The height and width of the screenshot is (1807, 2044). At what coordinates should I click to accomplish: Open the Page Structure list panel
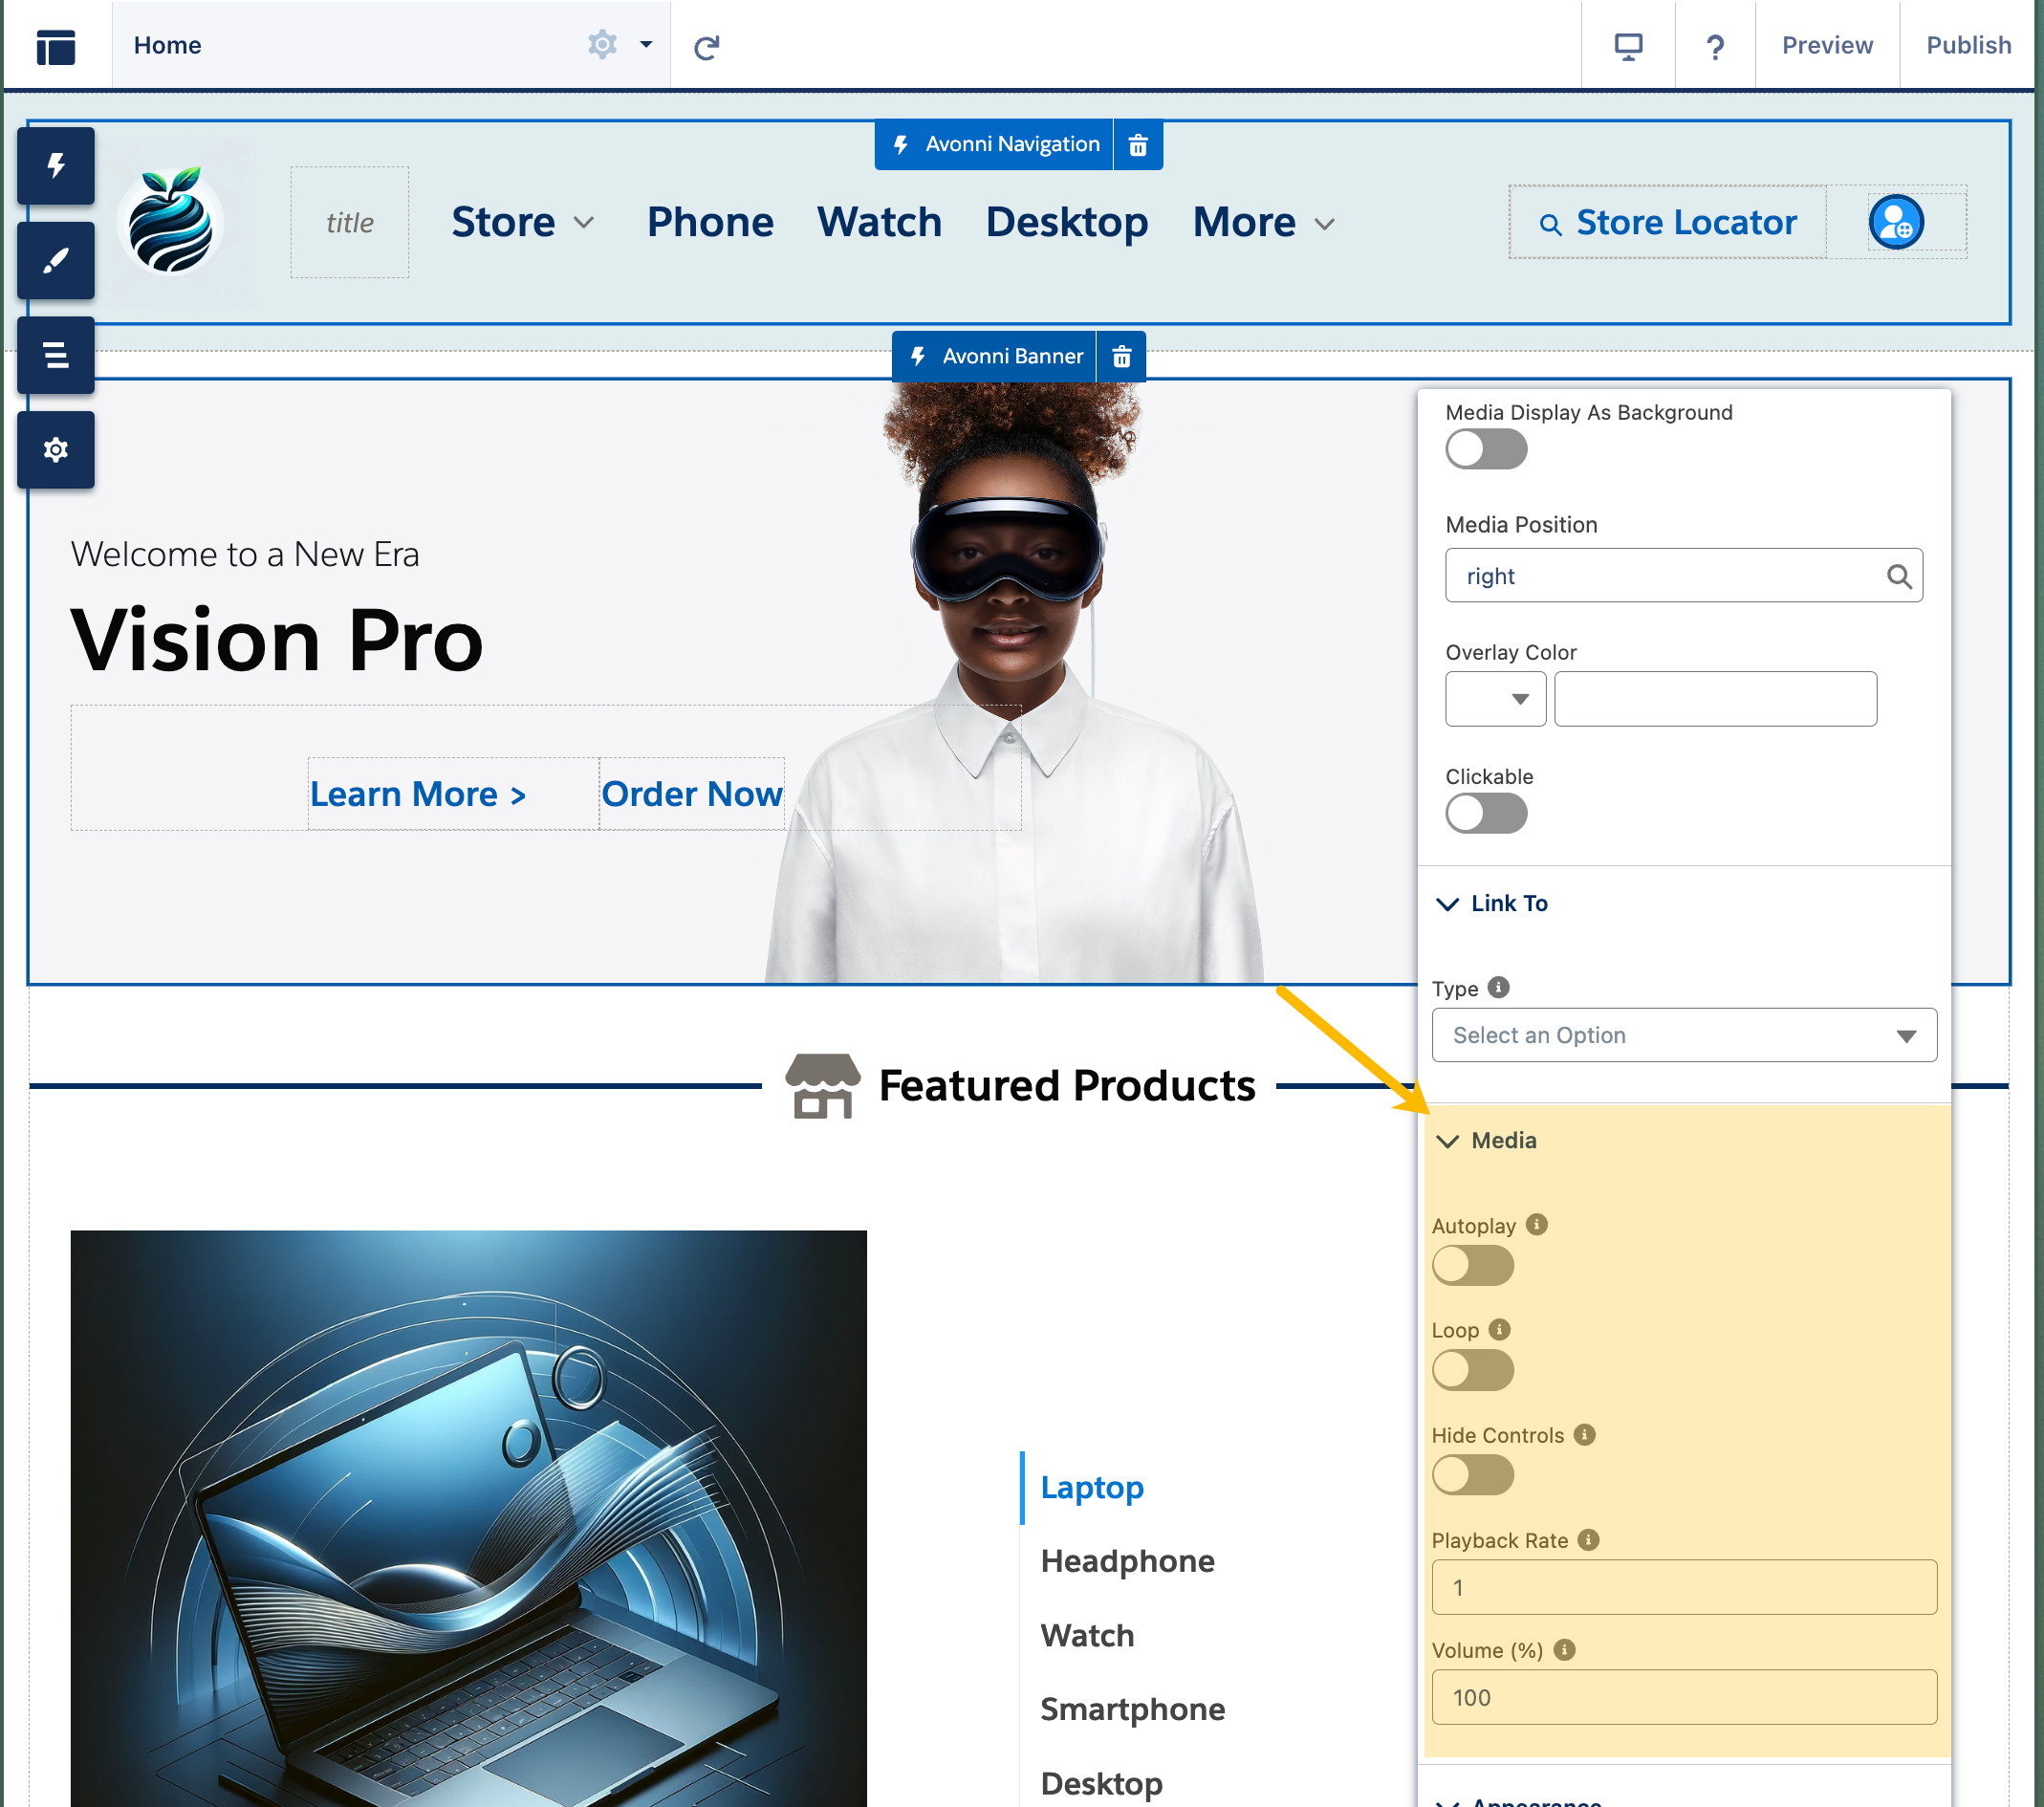[56, 355]
